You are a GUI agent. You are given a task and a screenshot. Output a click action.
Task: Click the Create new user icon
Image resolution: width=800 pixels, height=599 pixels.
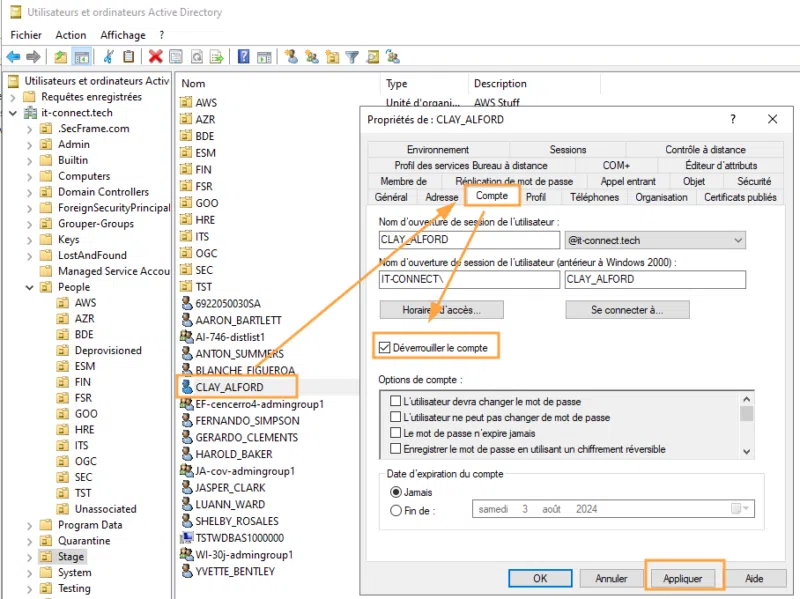[x=293, y=56]
